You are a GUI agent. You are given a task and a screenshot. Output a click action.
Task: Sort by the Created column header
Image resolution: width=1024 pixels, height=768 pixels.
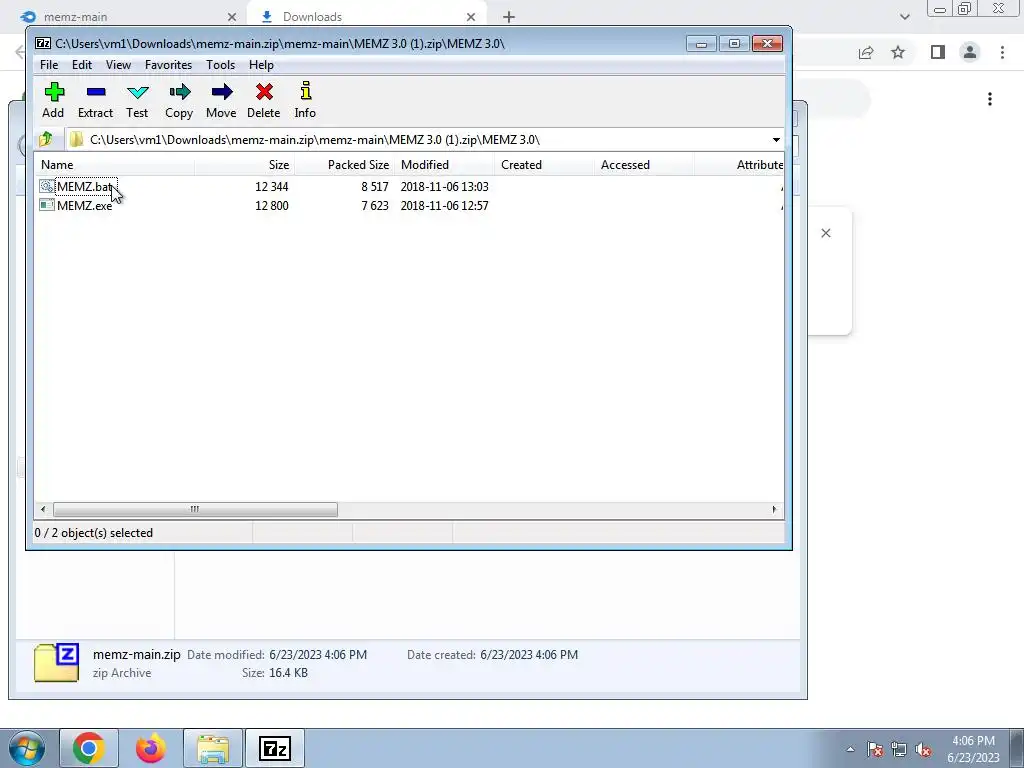click(x=544, y=165)
